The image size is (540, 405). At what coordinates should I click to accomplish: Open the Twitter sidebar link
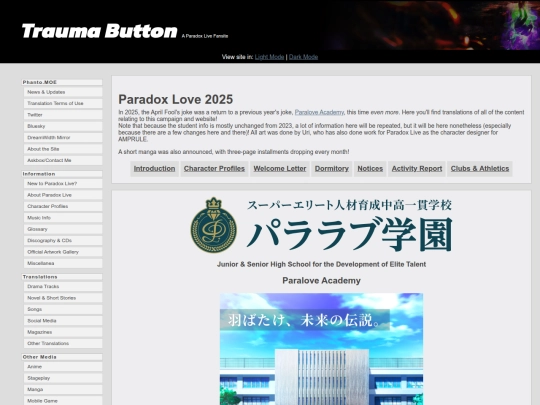click(x=63, y=115)
